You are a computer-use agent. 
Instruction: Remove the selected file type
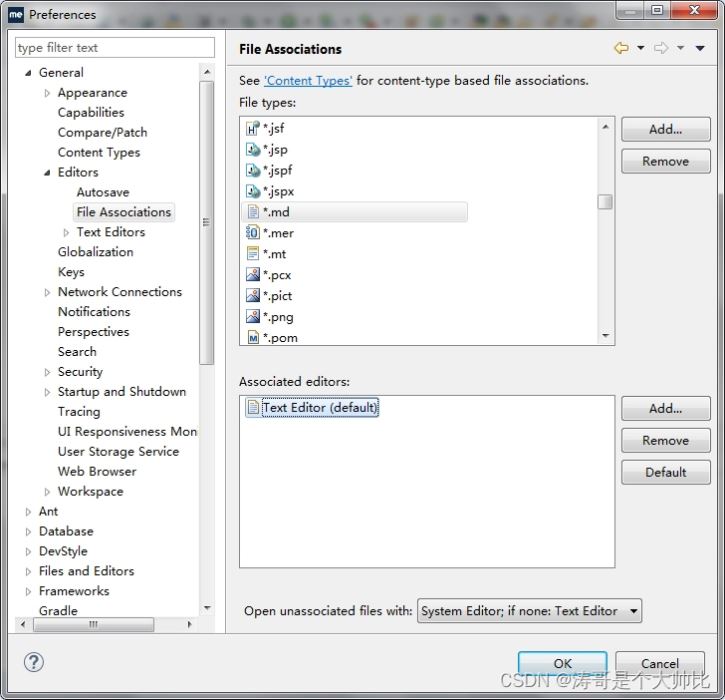pyautogui.click(x=665, y=161)
